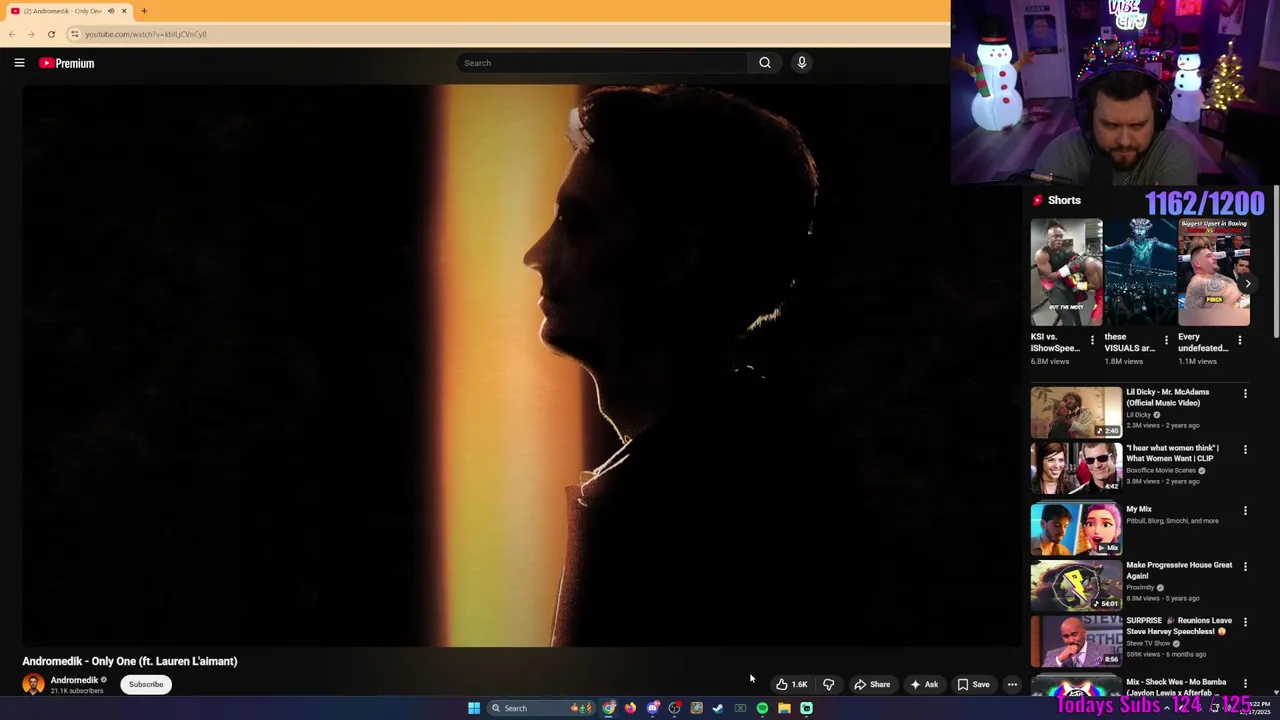Share the Andromedik video
The height and width of the screenshot is (720, 1280).
click(x=872, y=684)
